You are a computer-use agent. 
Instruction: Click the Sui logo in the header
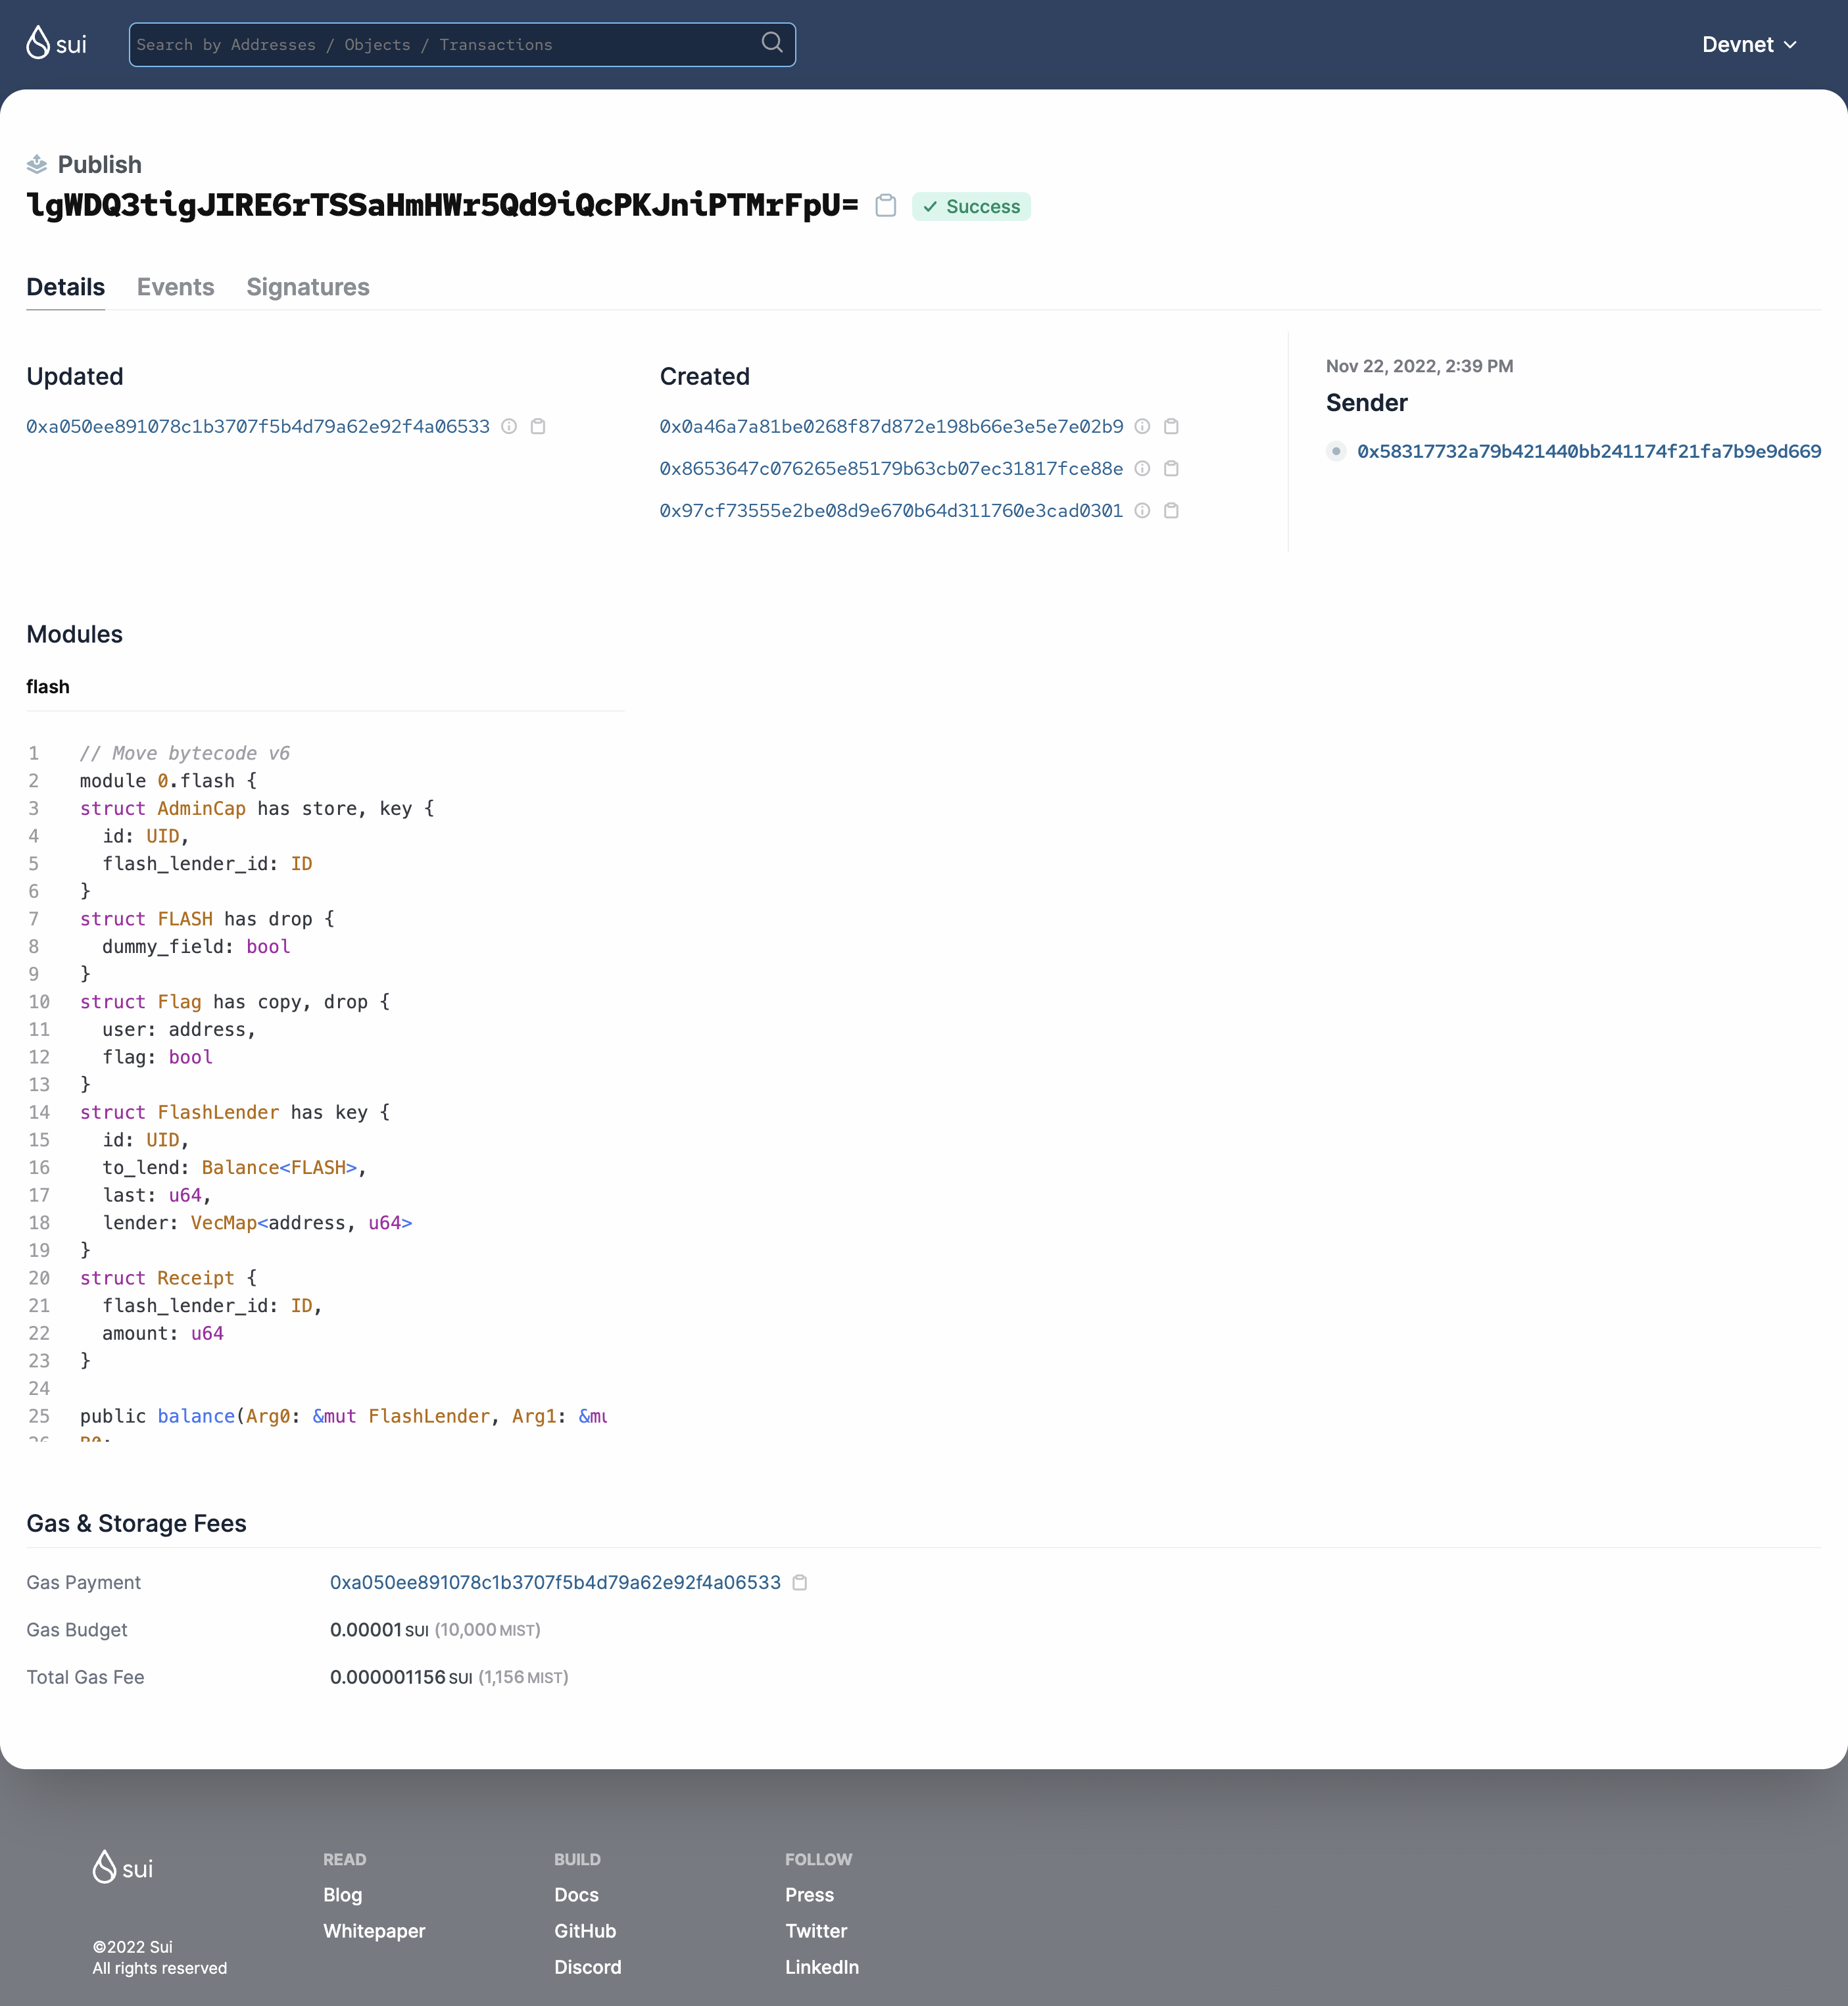56,44
